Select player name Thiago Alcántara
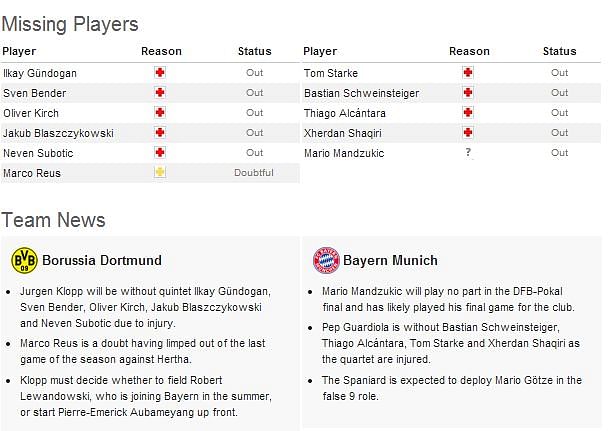The height and width of the screenshot is (431, 608). pos(345,113)
